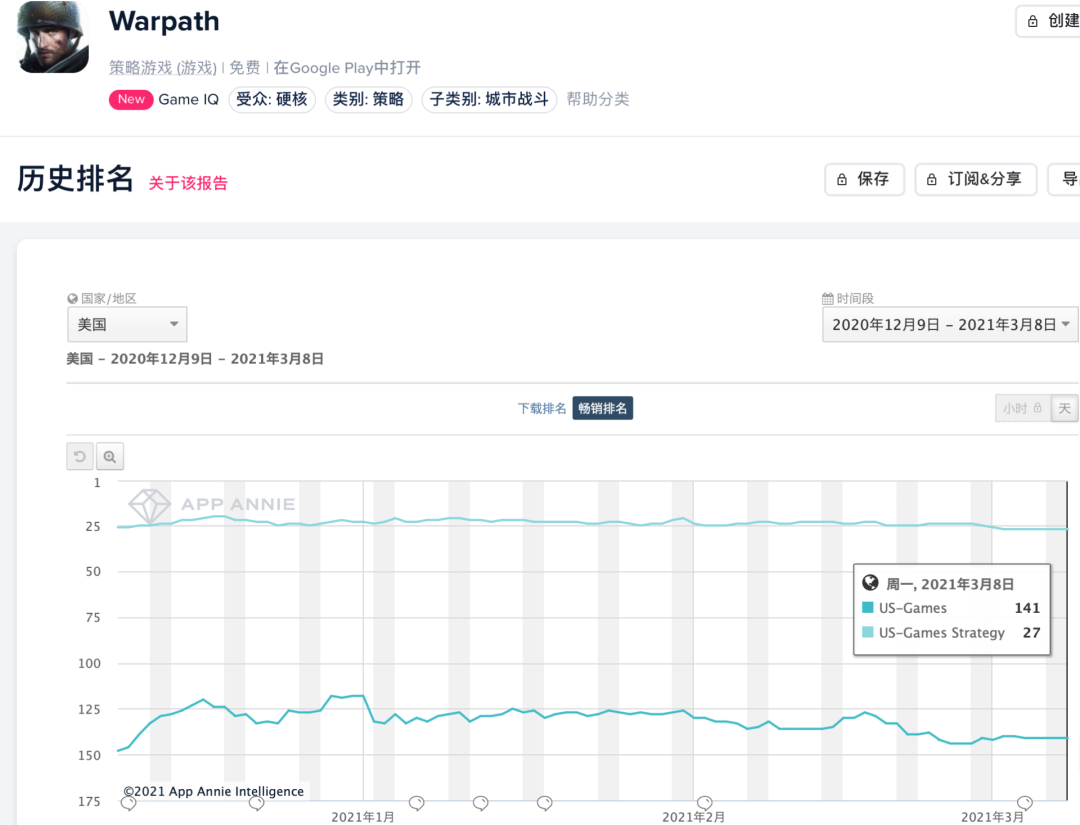Click the 订阅&分享 button
Image resolution: width=1080 pixels, height=825 pixels.
tap(976, 179)
